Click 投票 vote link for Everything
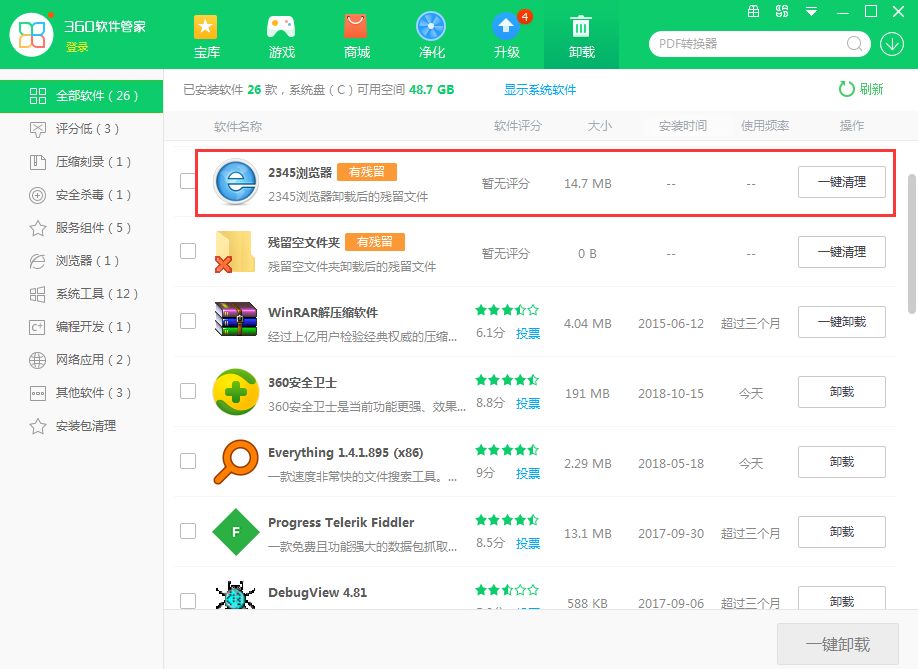This screenshot has width=918, height=669. point(527,474)
